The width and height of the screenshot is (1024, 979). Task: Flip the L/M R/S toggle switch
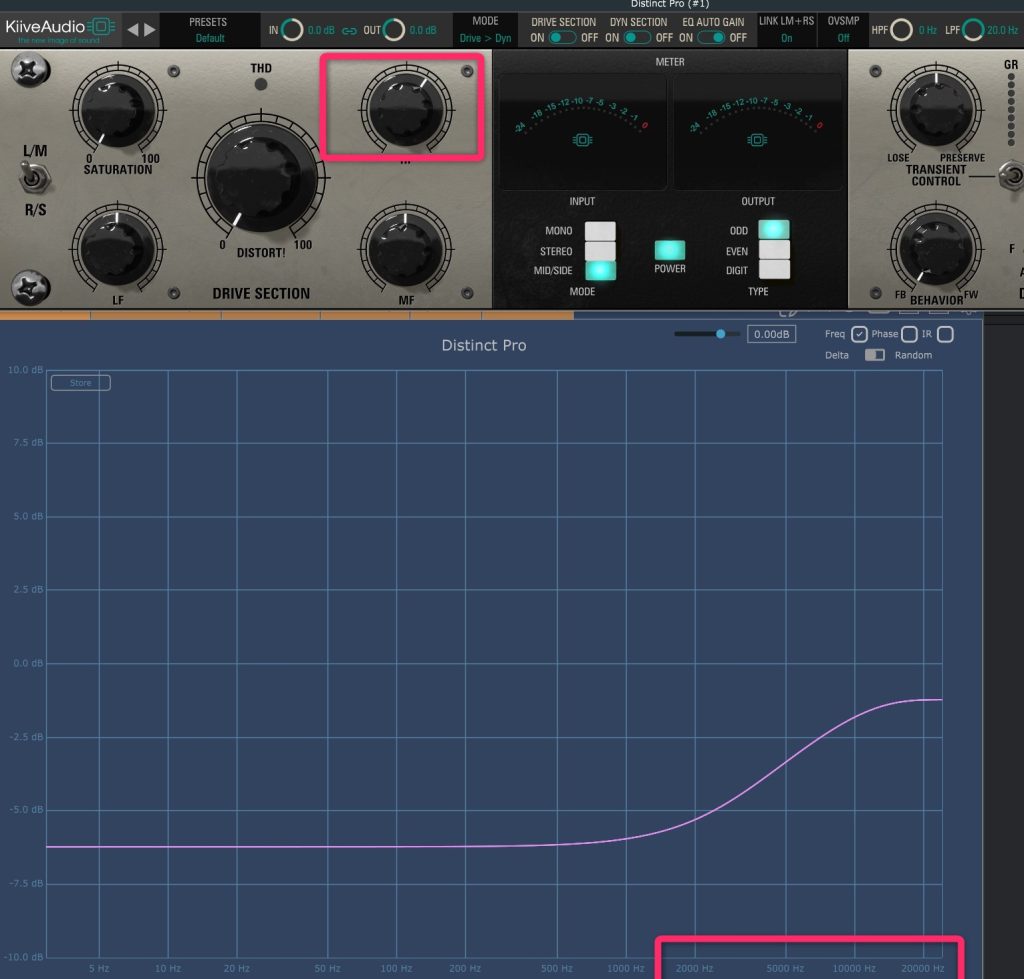pyautogui.click(x=34, y=180)
